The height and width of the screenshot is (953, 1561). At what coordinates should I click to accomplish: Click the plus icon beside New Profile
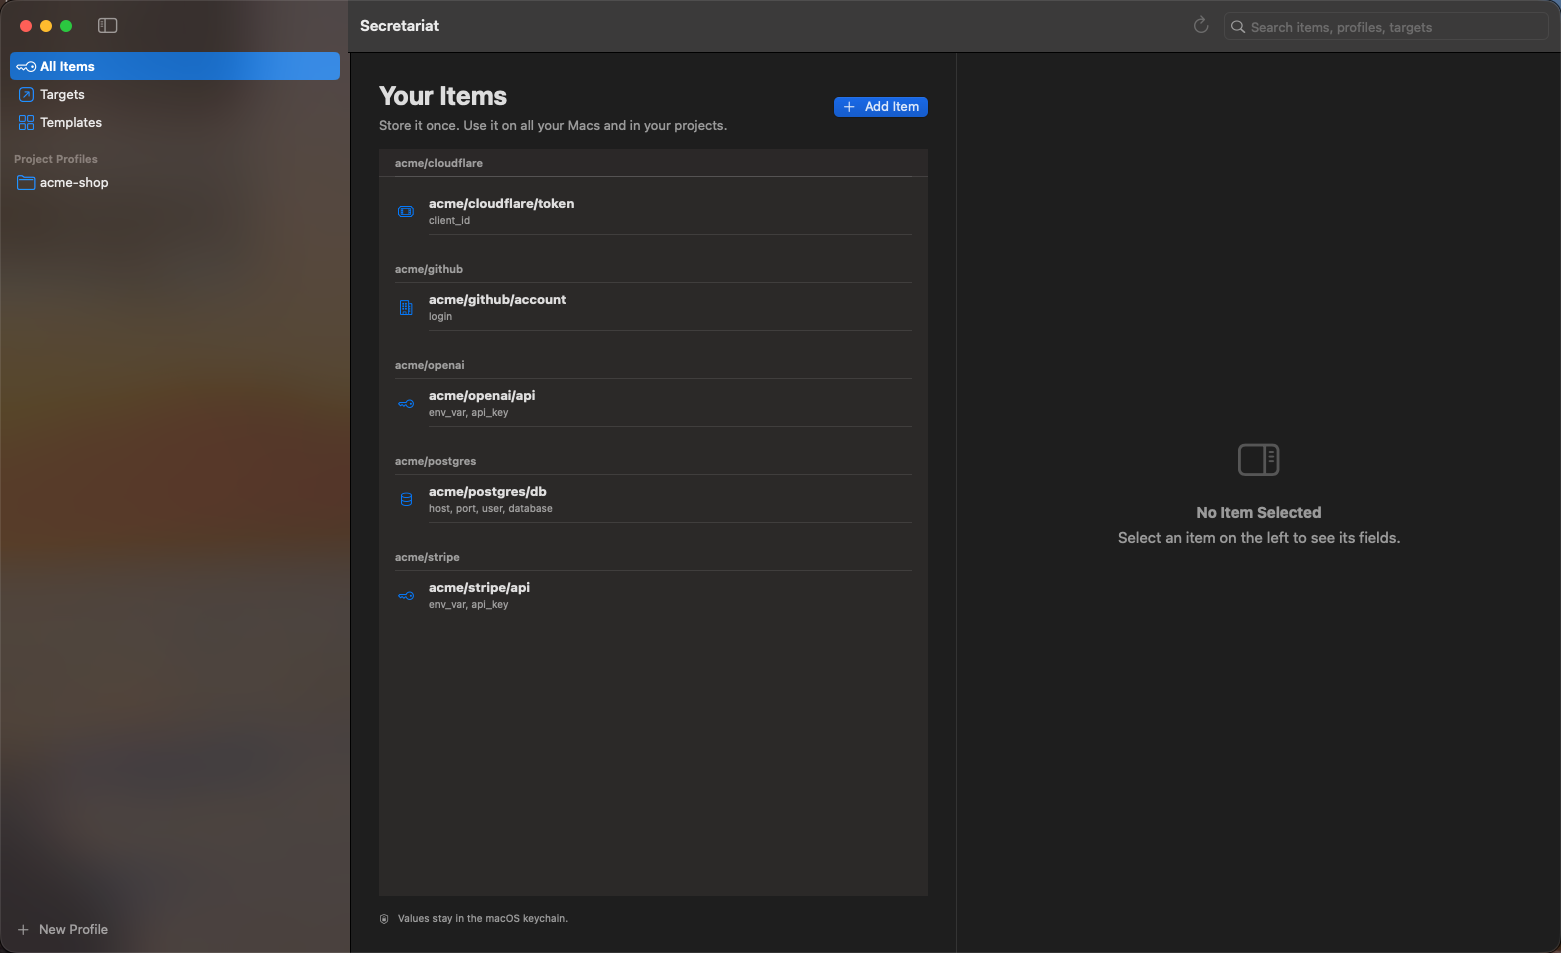(x=23, y=930)
